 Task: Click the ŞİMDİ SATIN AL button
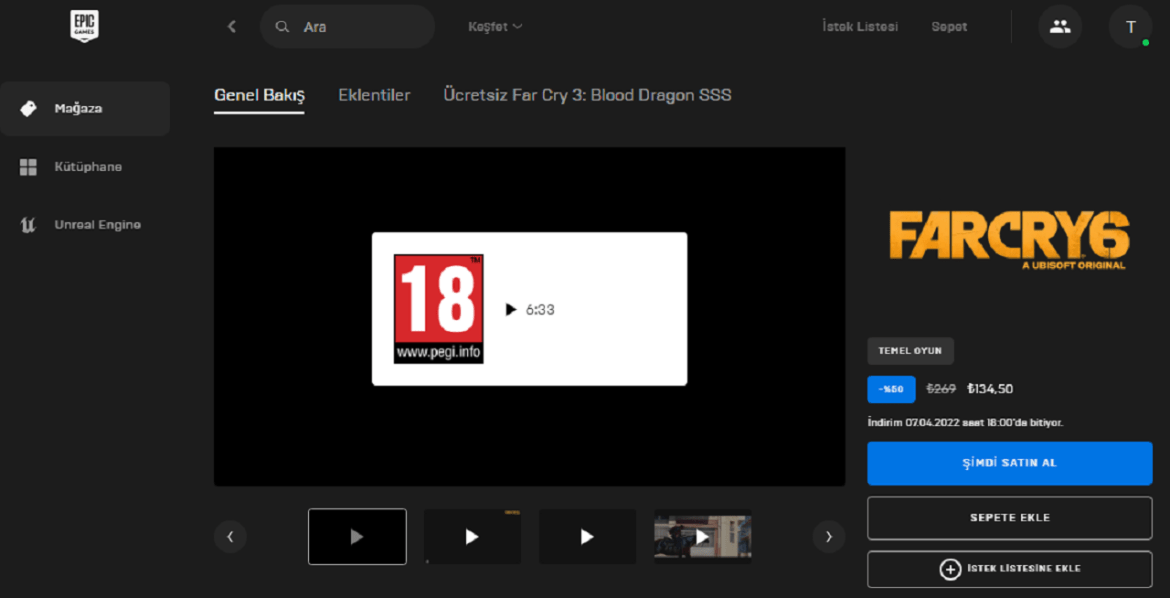[1010, 463]
